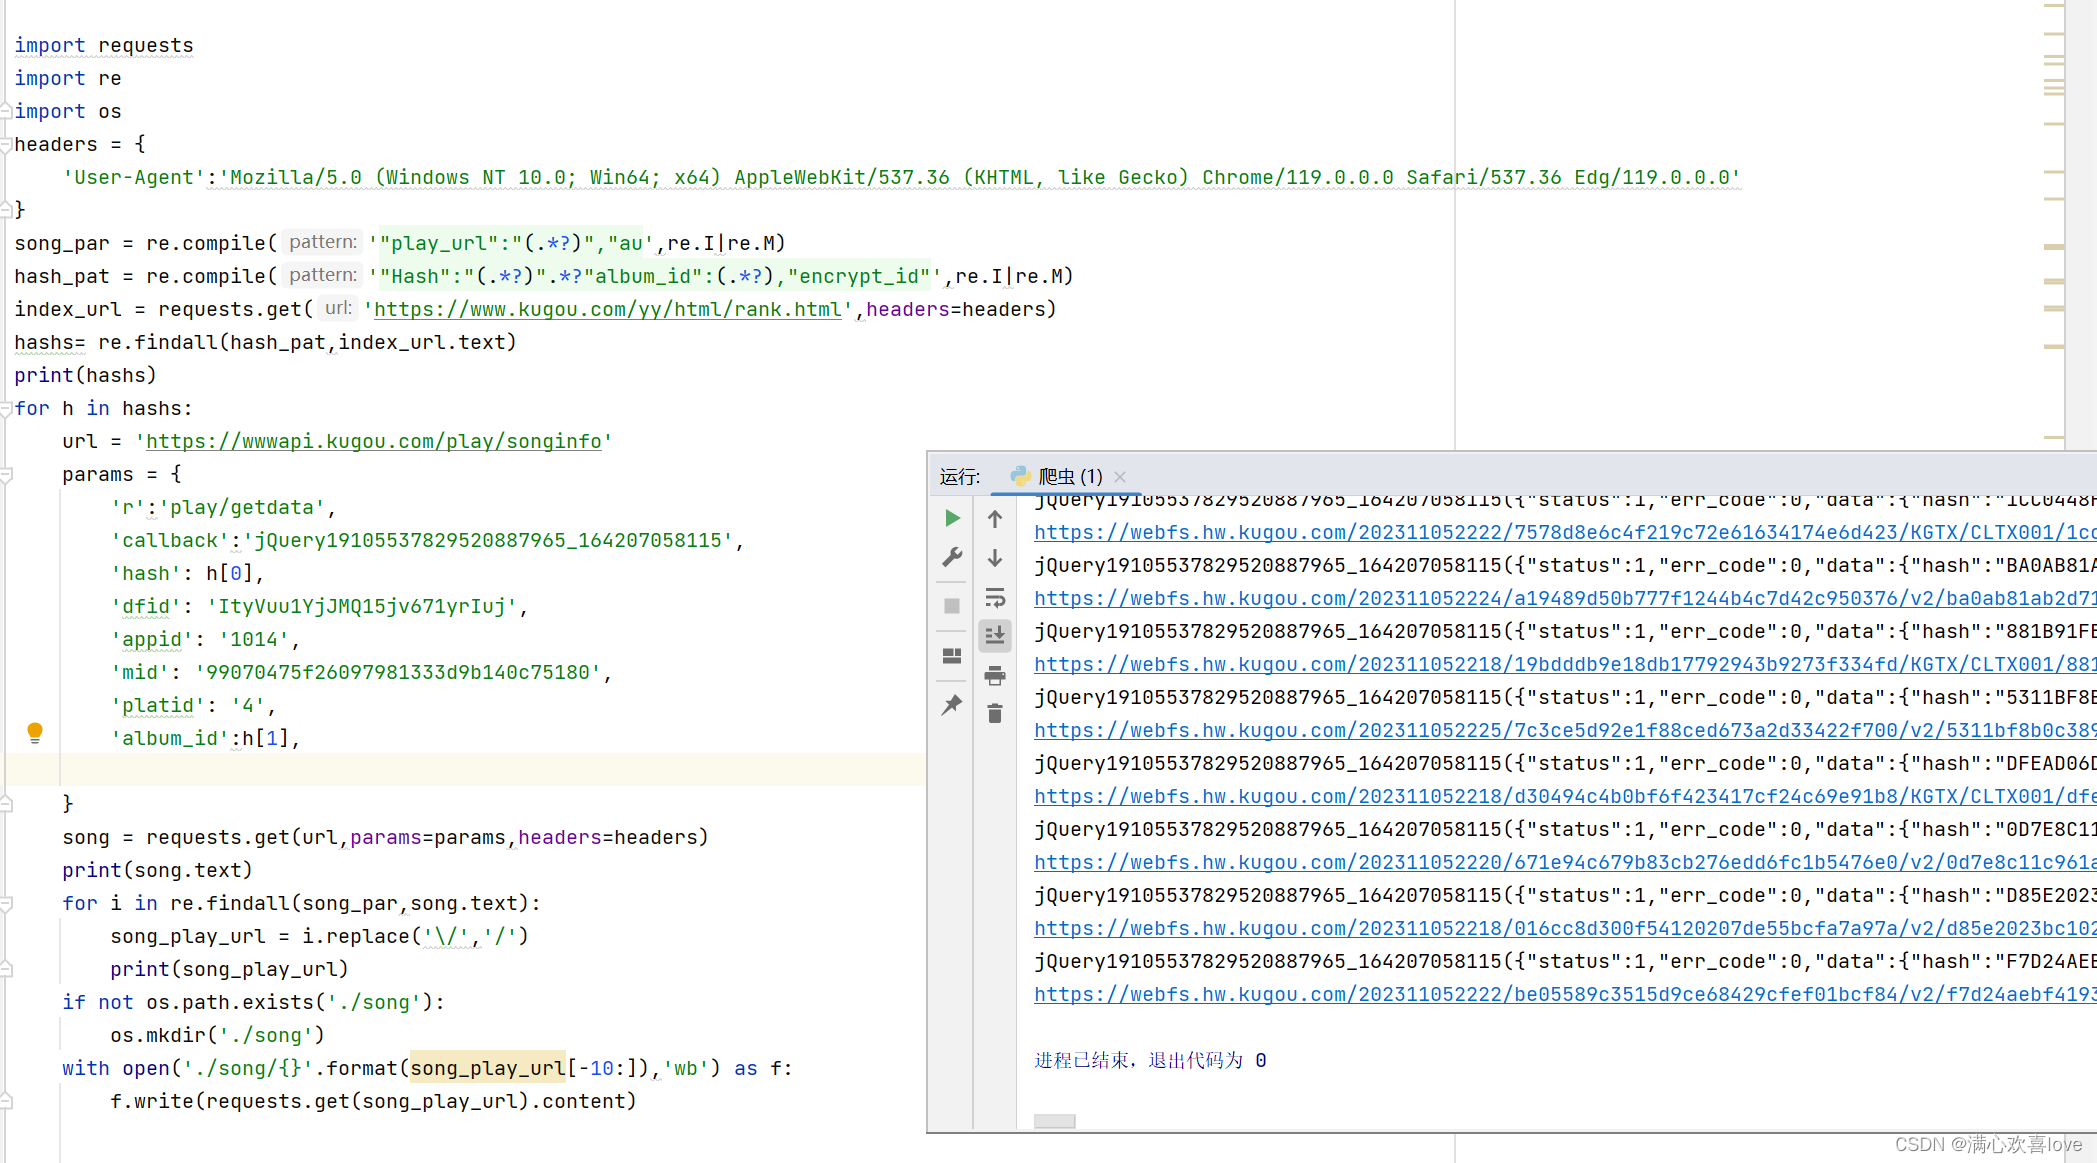Close the 爬虫 (1) run tab
The image size is (2097, 1163).
point(1120,477)
